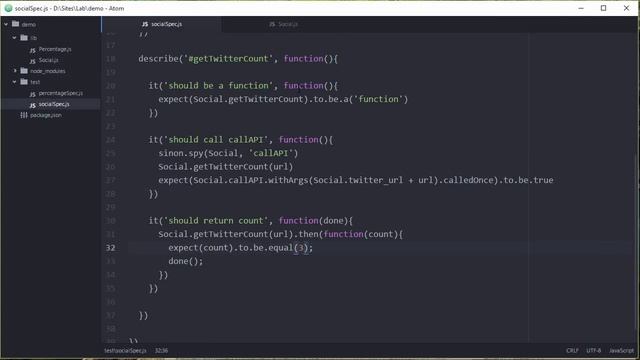Open percentageSpec.js in the test folder
The width and height of the screenshot is (640, 360).
[61, 93]
